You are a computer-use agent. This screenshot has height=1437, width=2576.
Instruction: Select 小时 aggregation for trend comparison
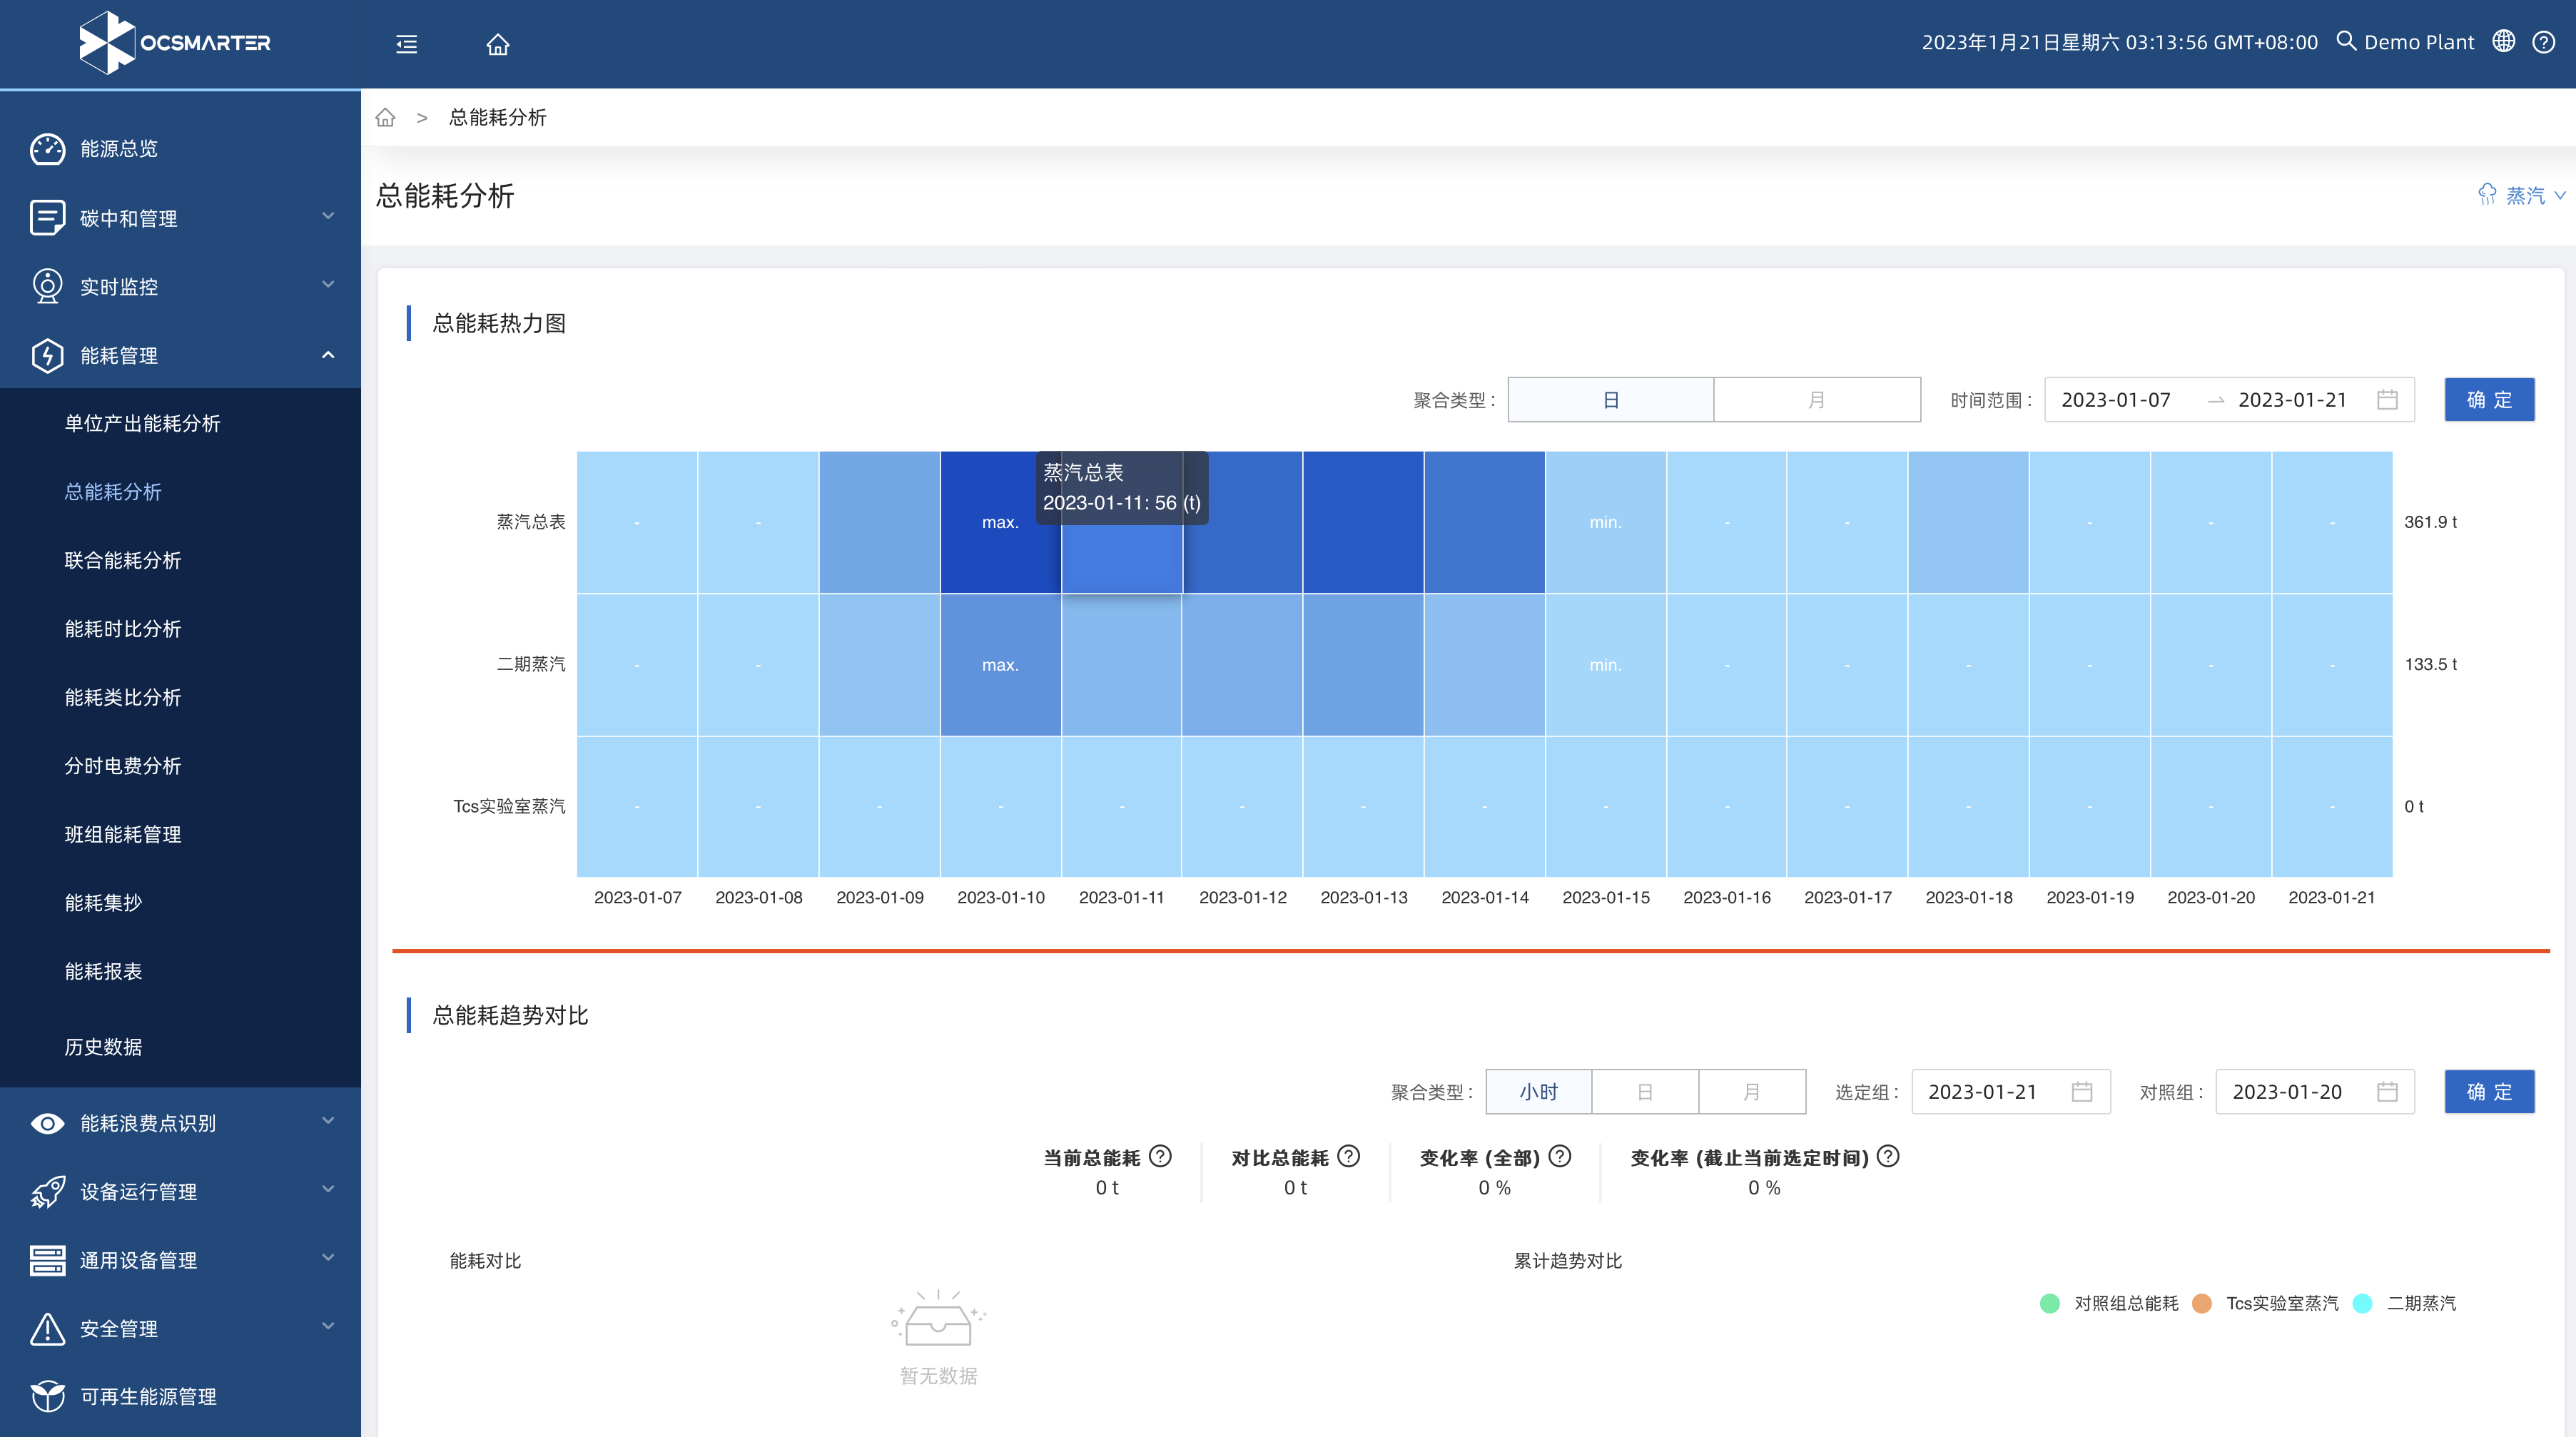click(1539, 1092)
